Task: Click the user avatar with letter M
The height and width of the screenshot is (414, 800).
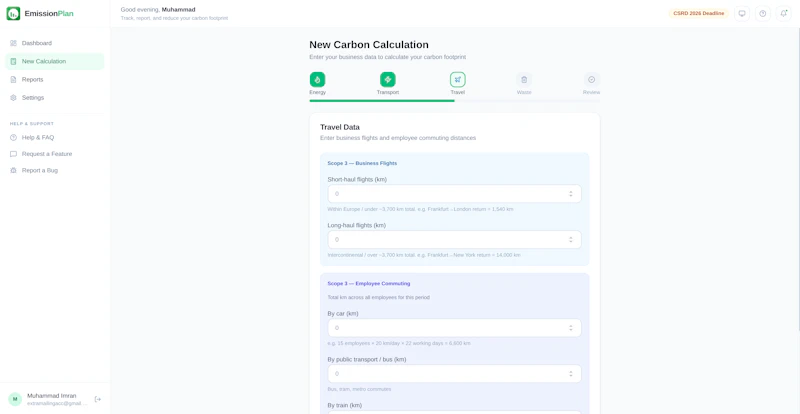Action: tap(15, 399)
